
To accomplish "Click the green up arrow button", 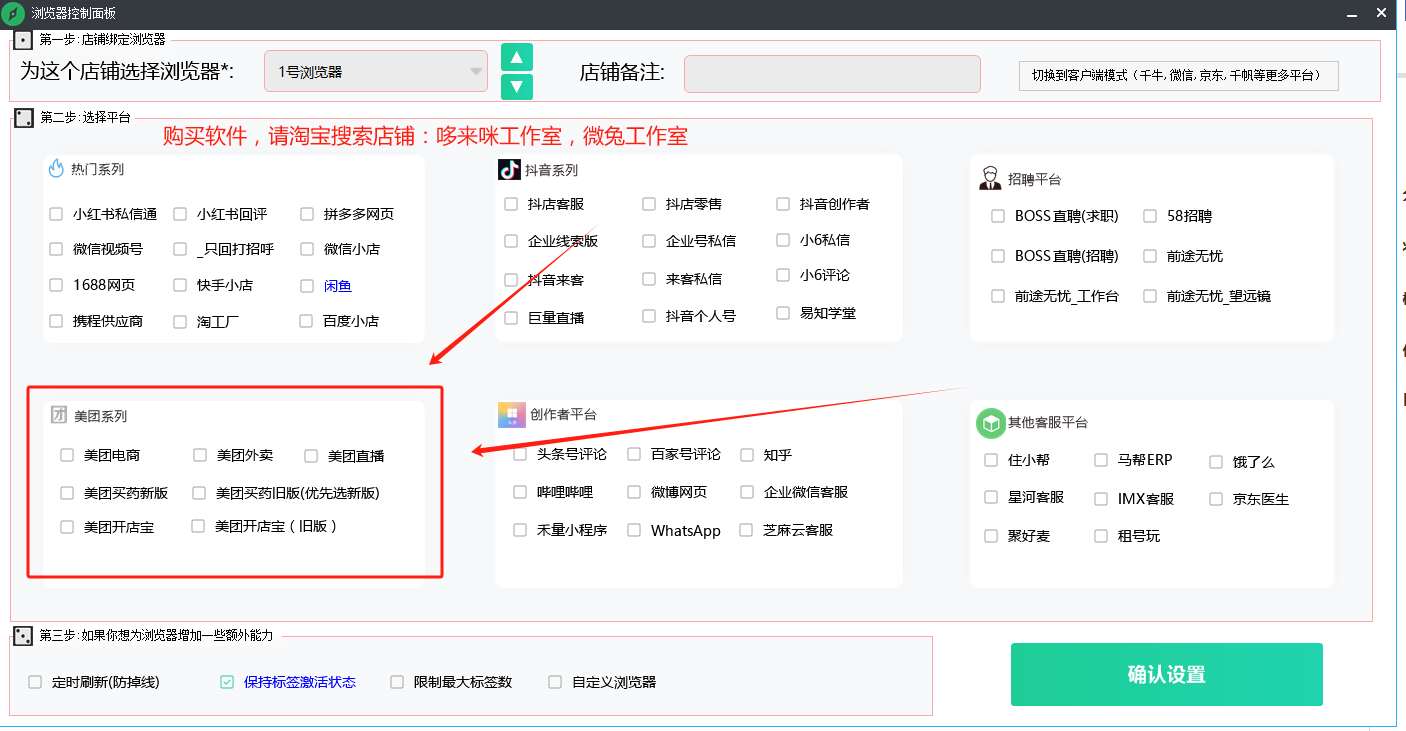I will coord(516,57).
